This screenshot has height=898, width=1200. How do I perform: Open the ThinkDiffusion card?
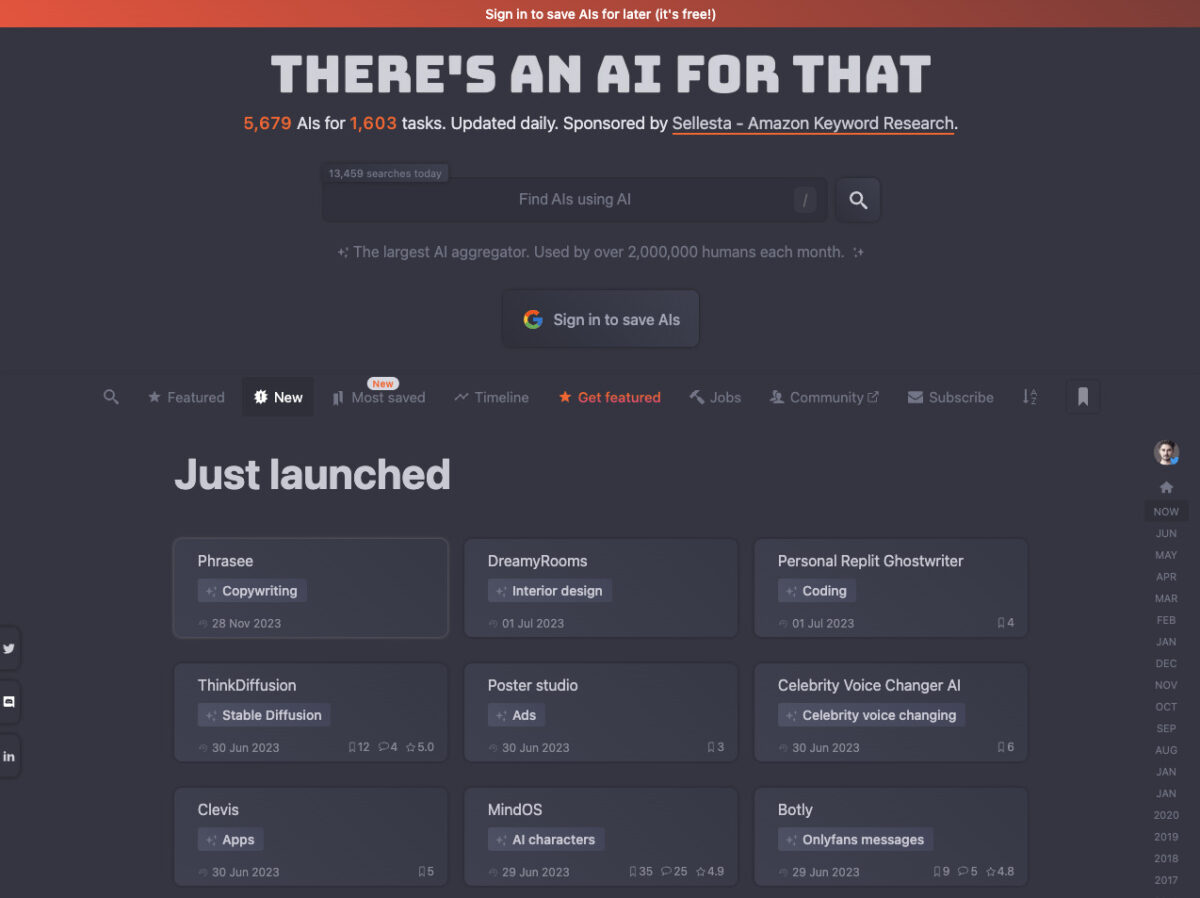311,712
